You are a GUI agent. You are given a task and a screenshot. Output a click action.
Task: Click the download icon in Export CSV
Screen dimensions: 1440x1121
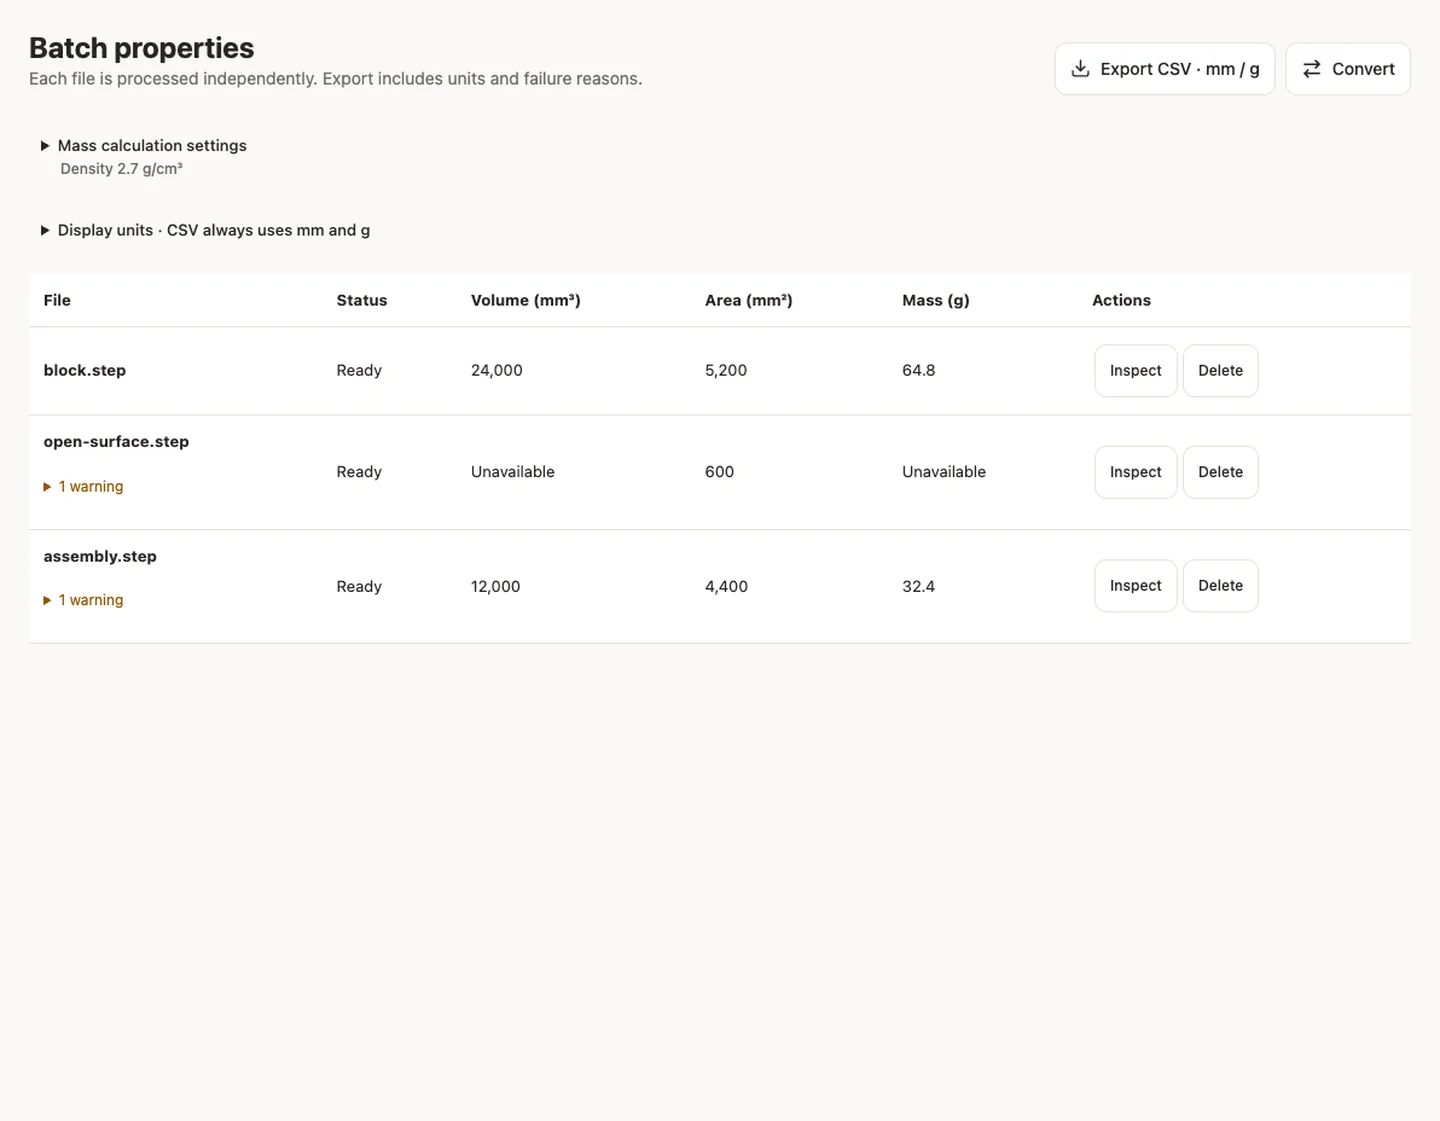point(1080,69)
